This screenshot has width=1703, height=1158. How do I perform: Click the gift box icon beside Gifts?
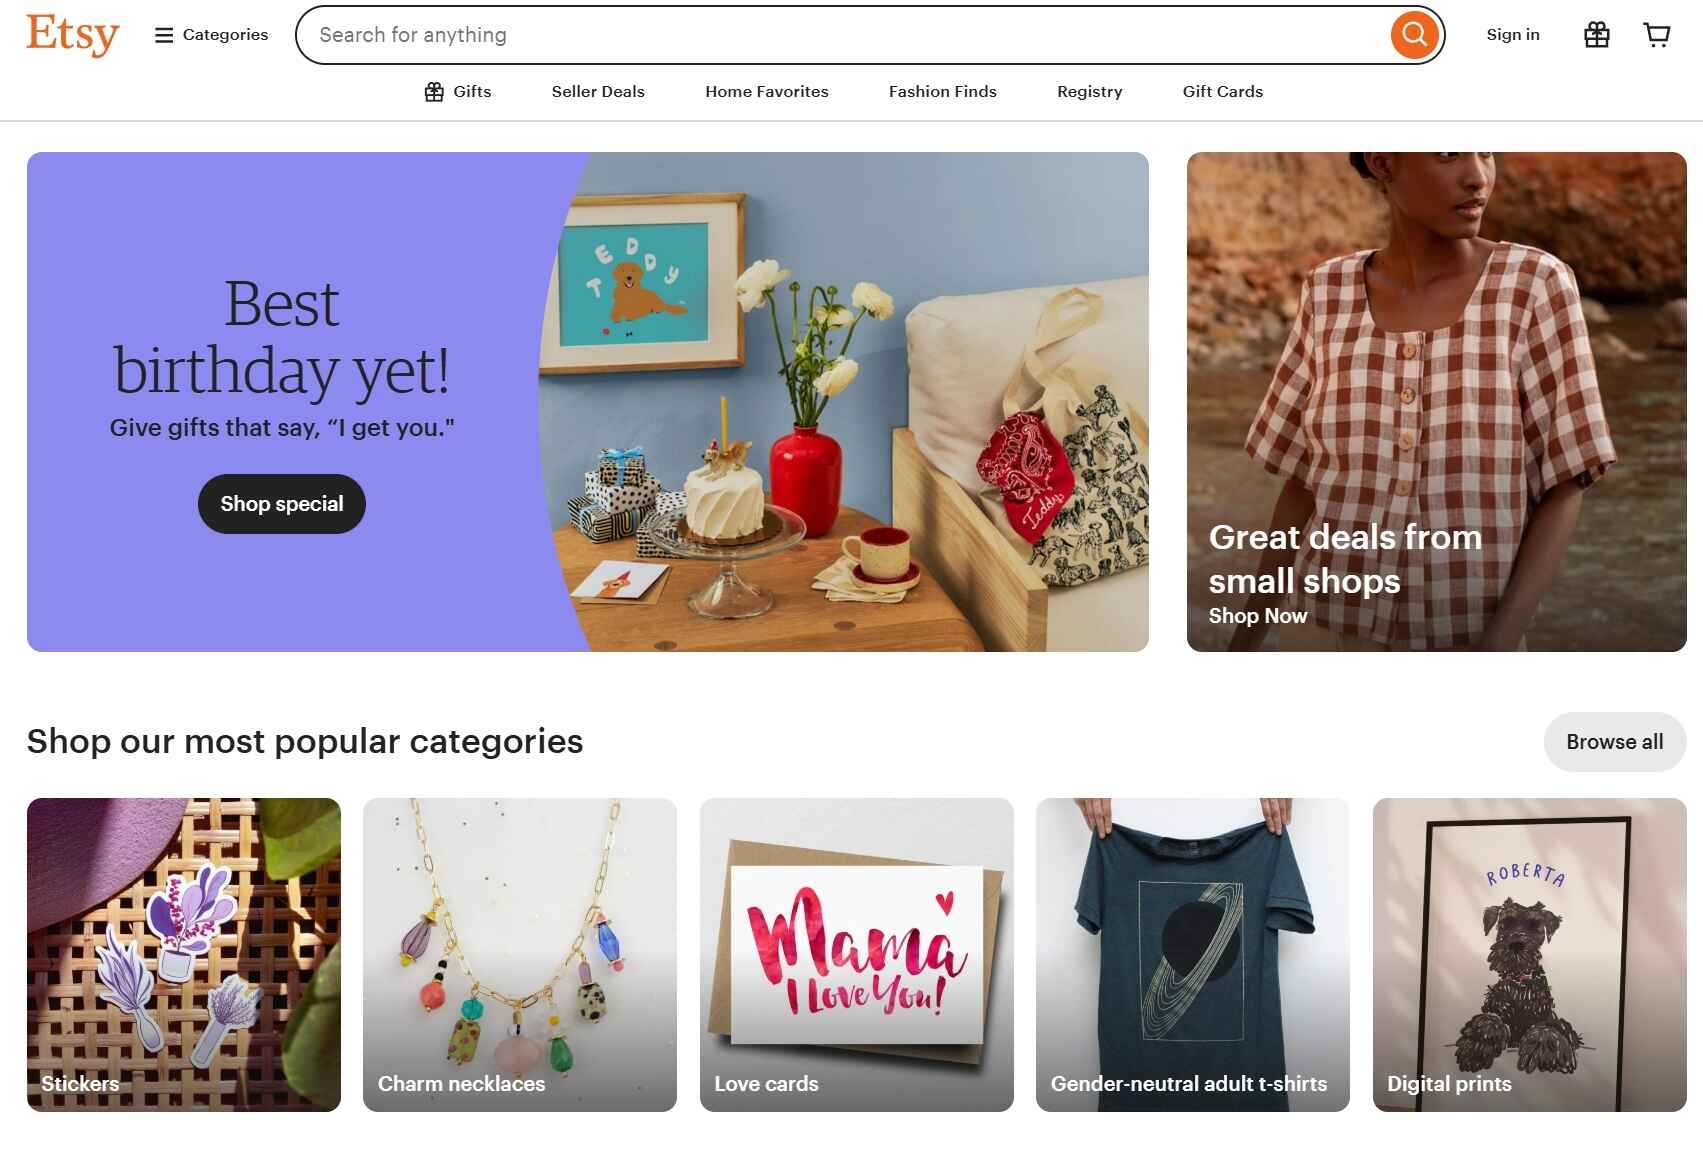coord(434,91)
